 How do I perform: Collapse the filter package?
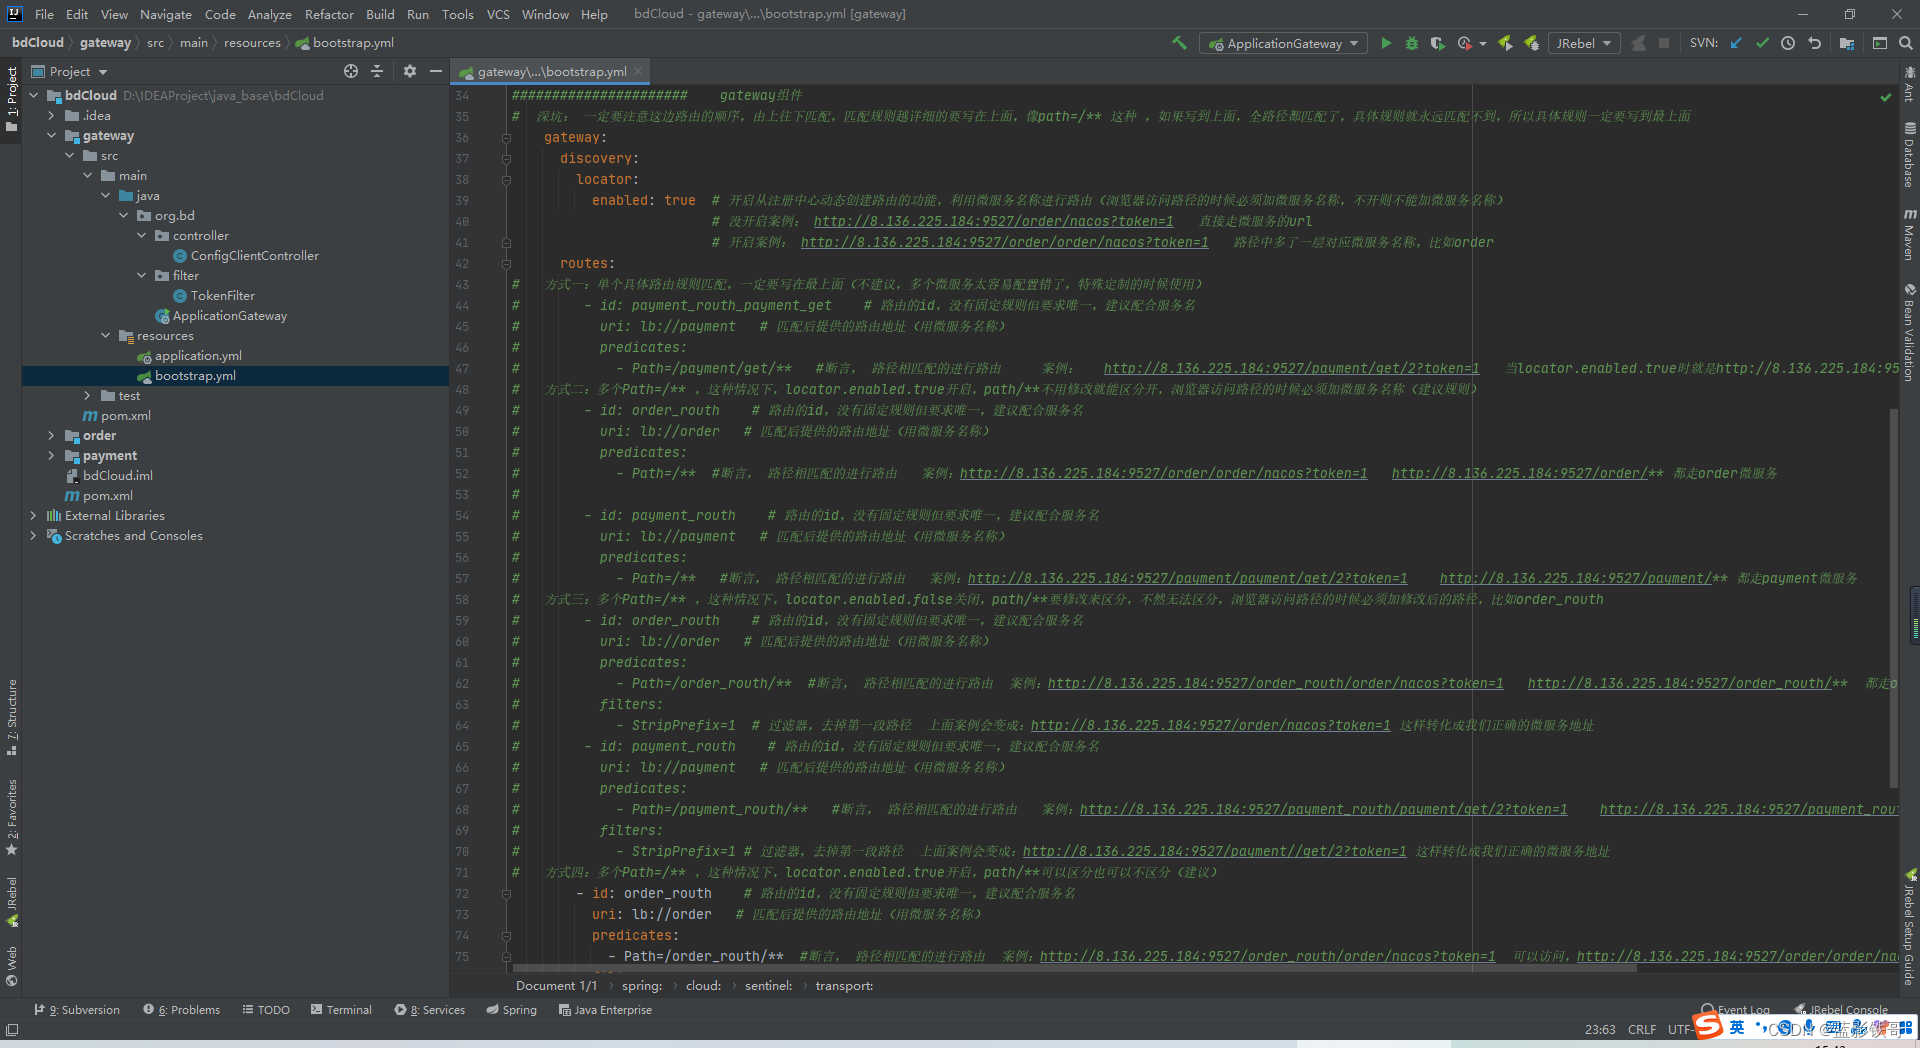click(141, 275)
